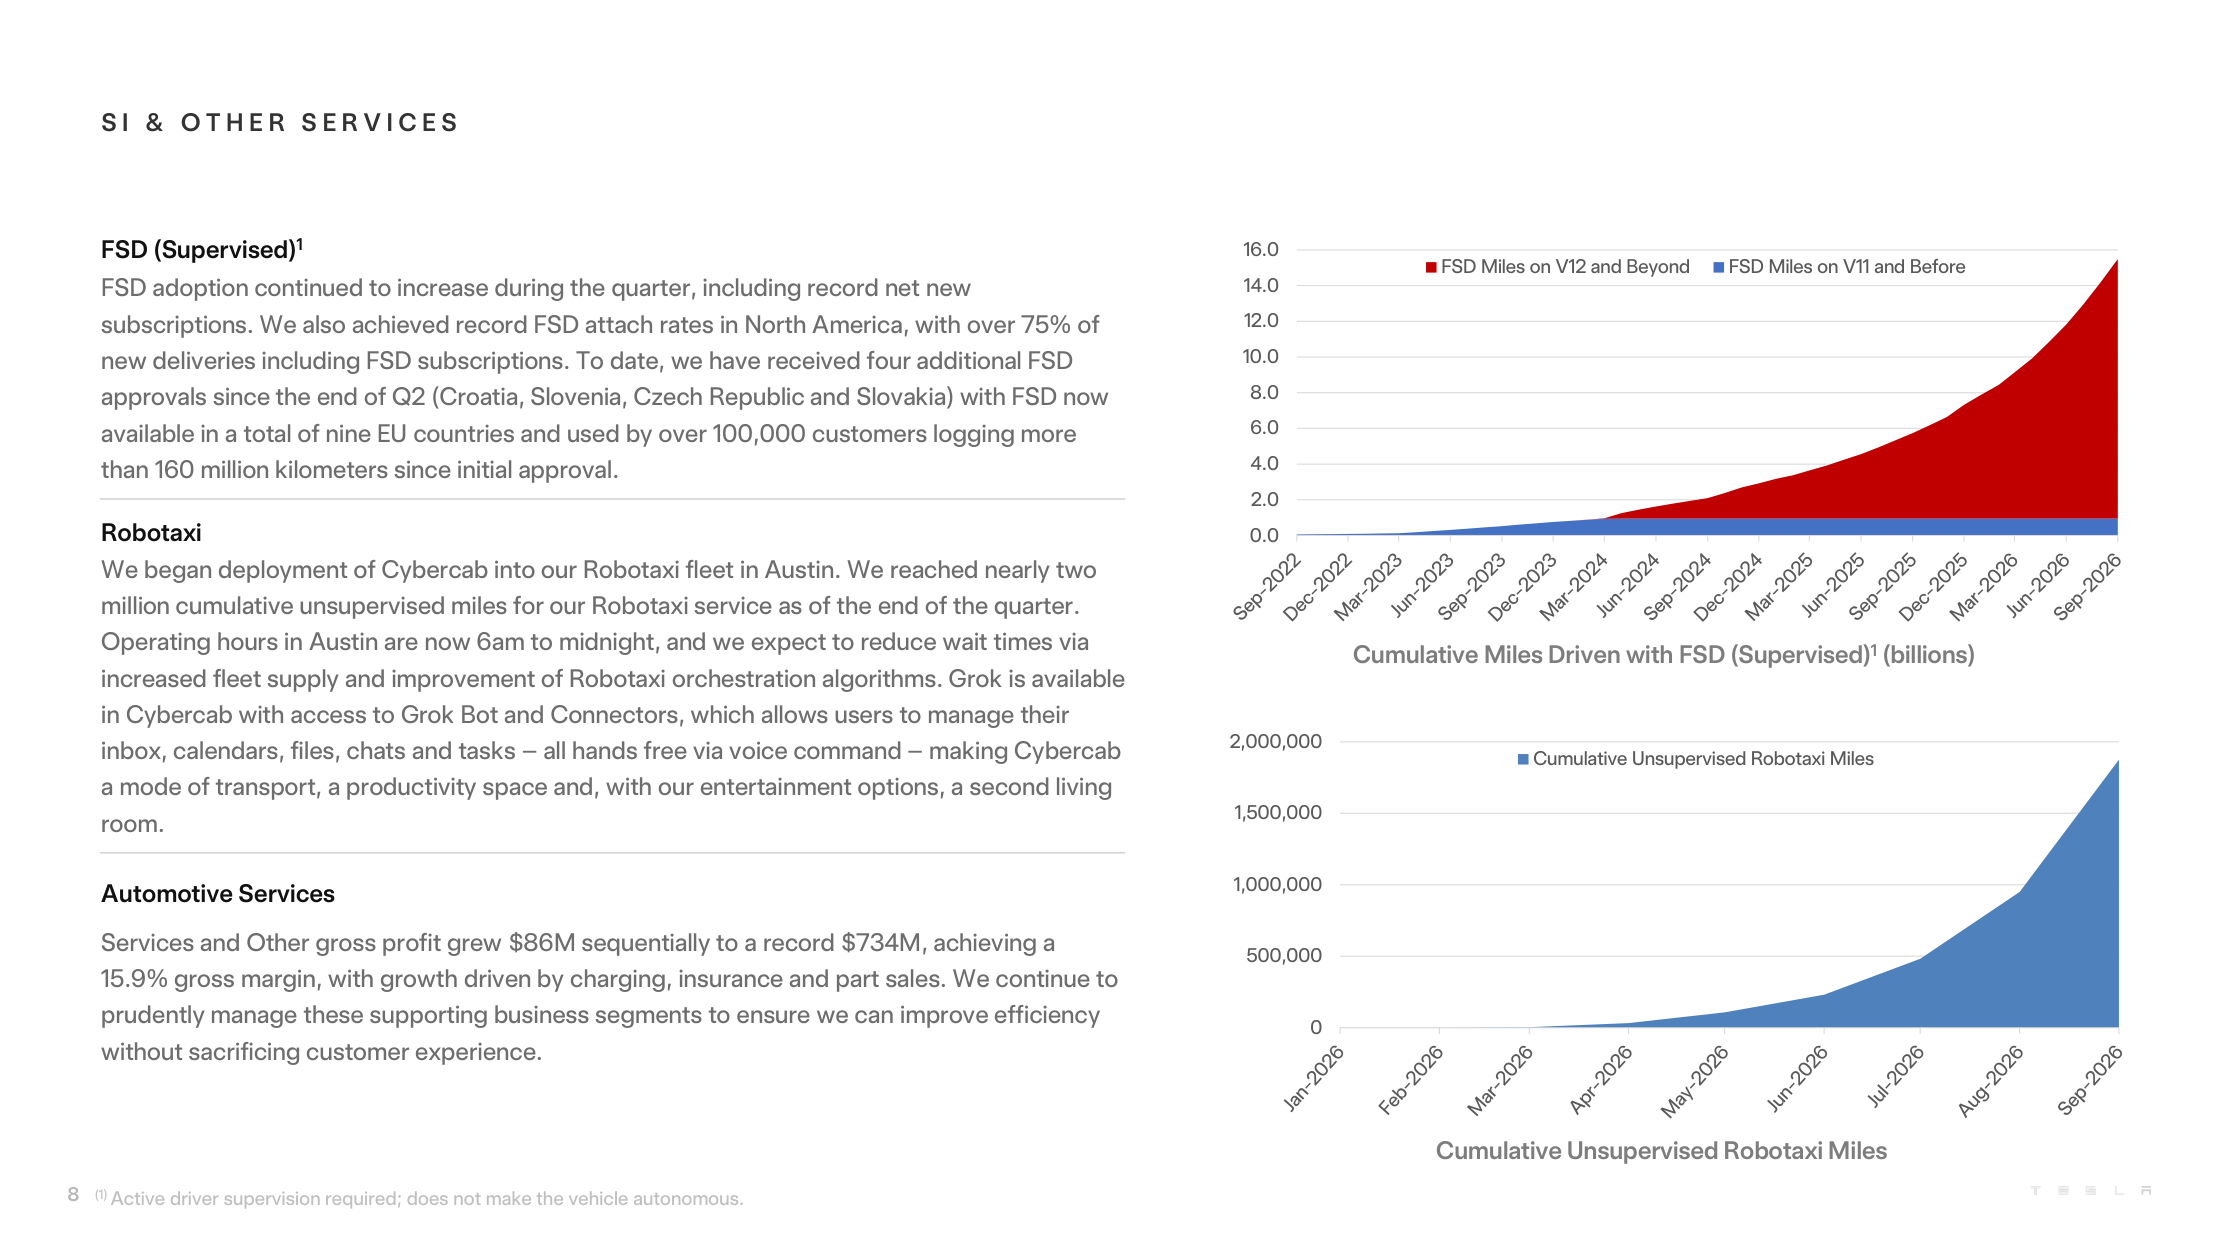Viewport: 2217px width, 1247px height.
Task: Click legend label 'FSD Miles on V11 and Before'
Action: click(x=1847, y=267)
